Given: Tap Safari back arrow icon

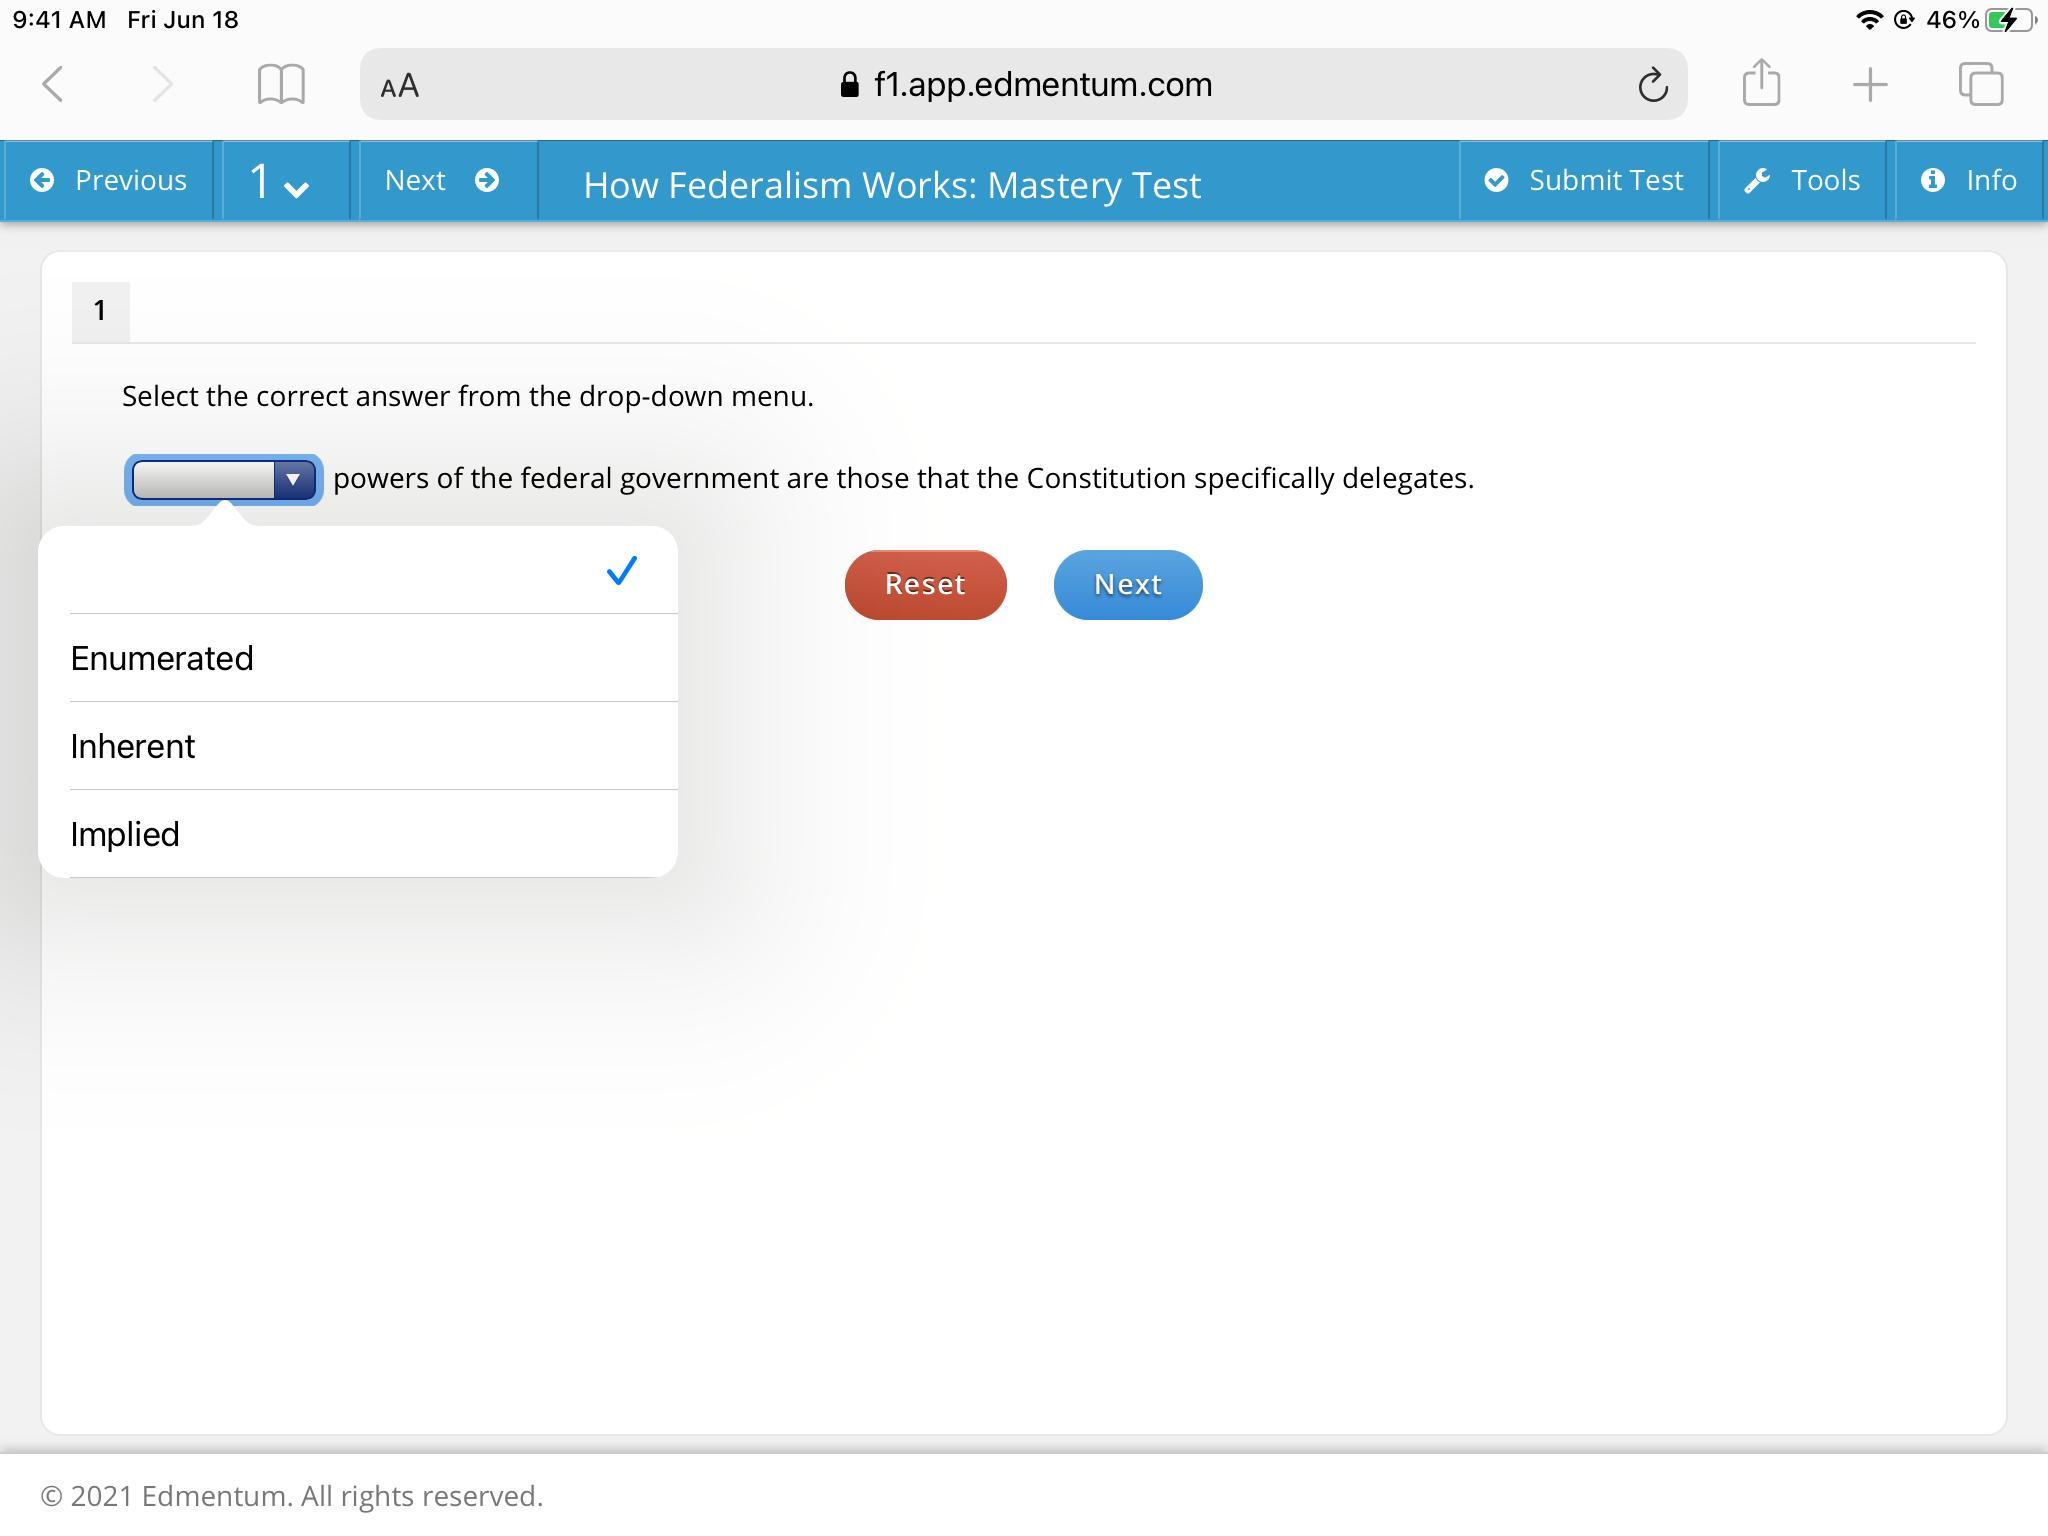Looking at the screenshot, I should 54,84.
